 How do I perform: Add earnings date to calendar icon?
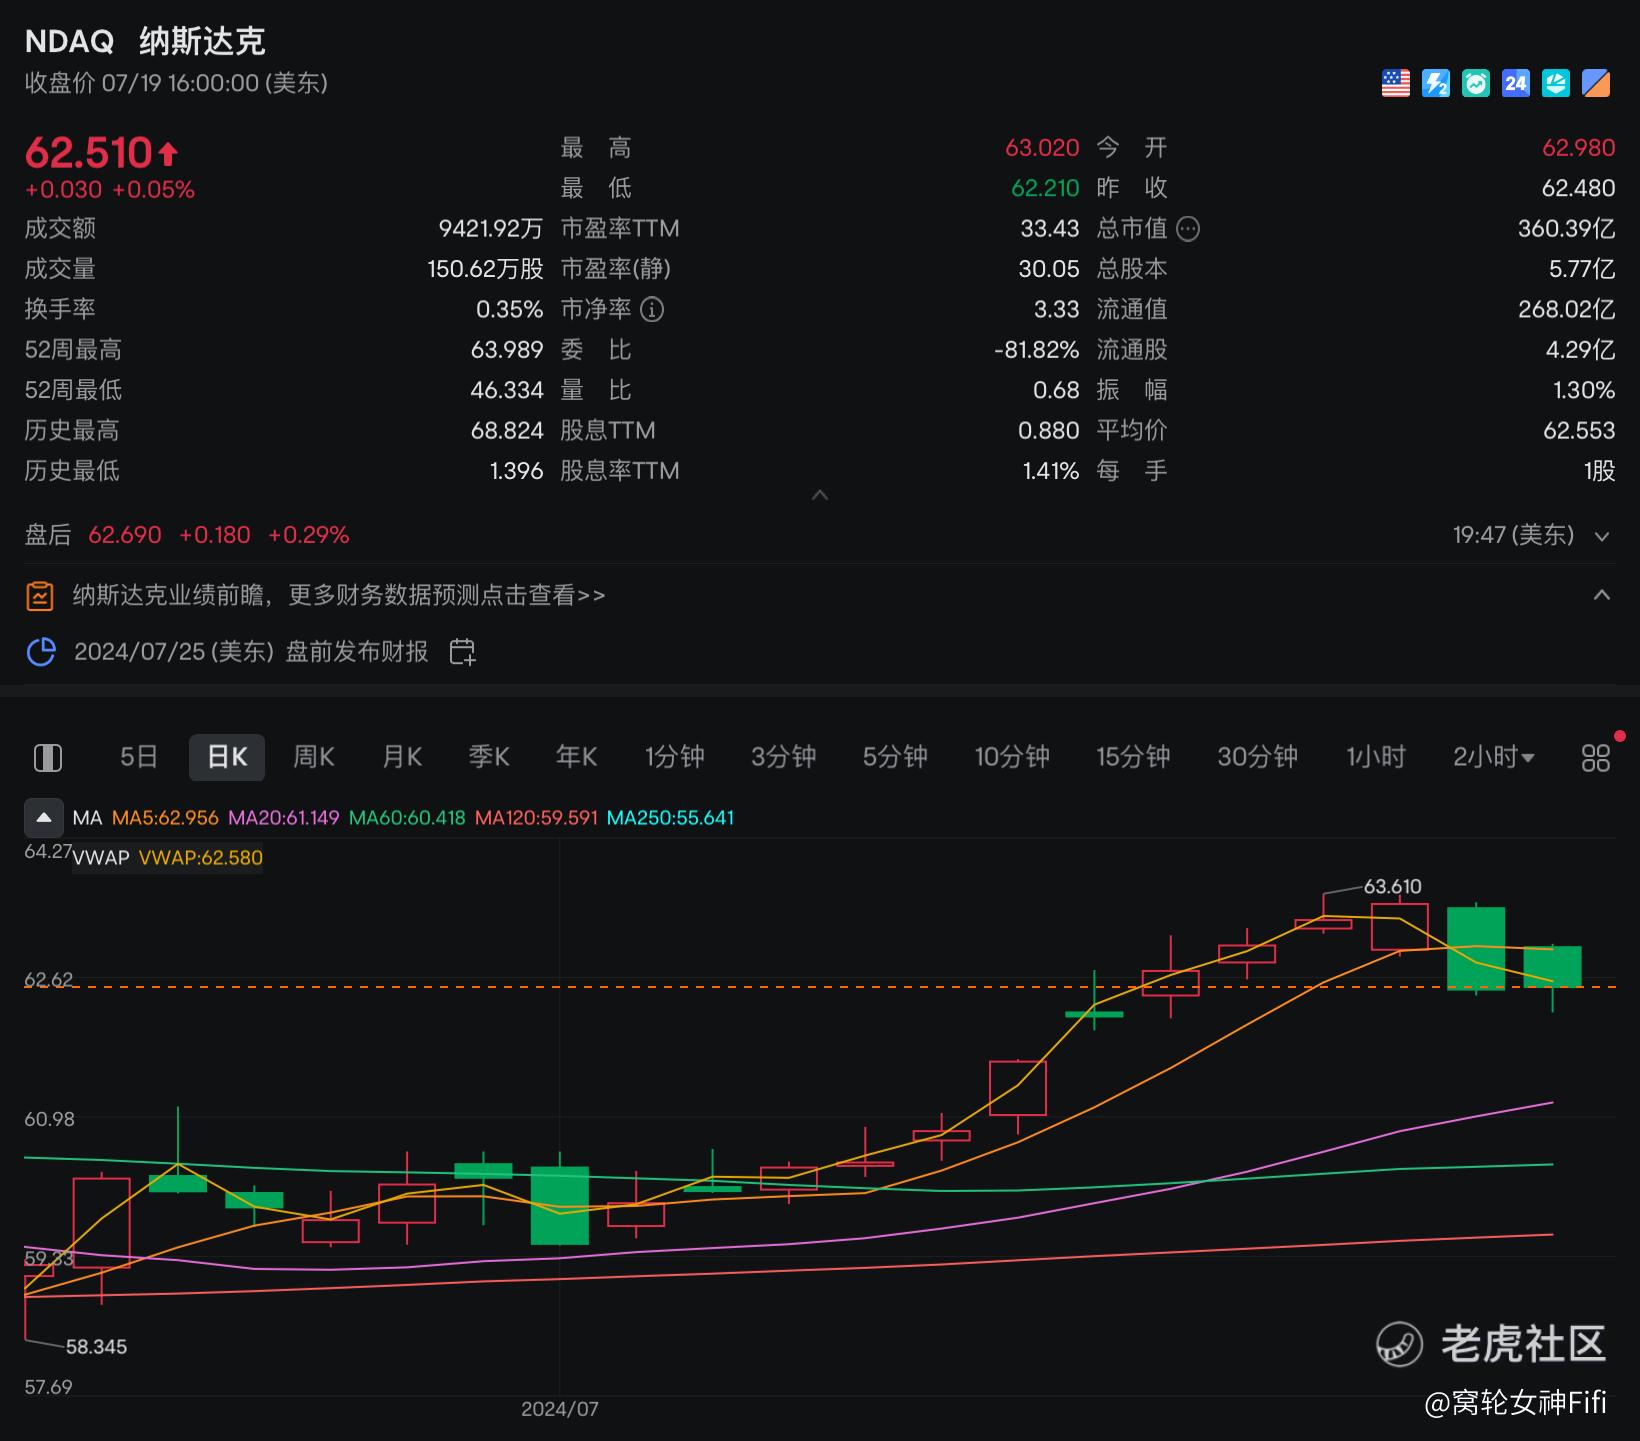pos(462,652)
